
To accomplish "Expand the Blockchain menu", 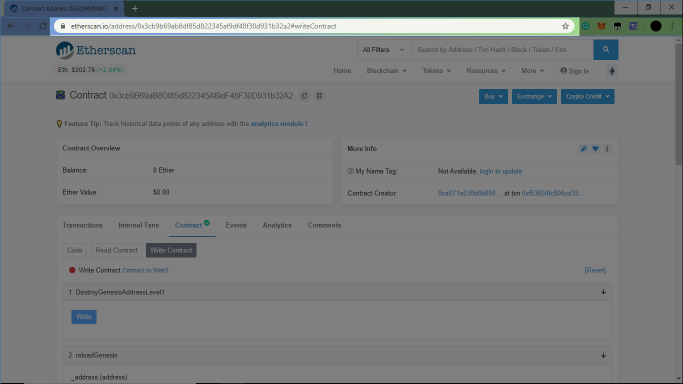I will click(x=386, y=71).
